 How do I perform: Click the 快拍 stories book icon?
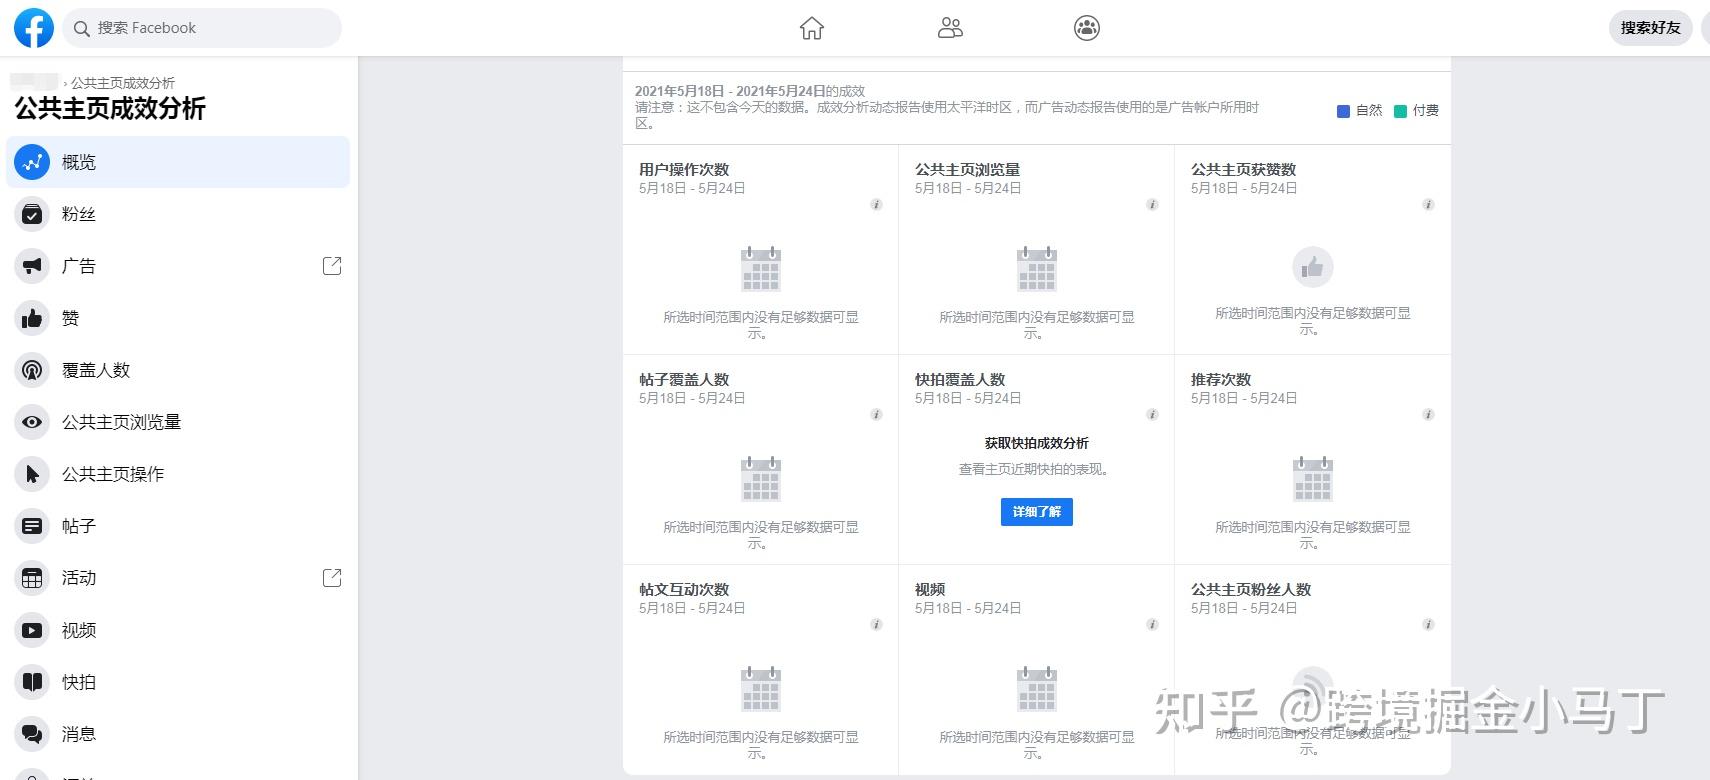tap(32, 682)
